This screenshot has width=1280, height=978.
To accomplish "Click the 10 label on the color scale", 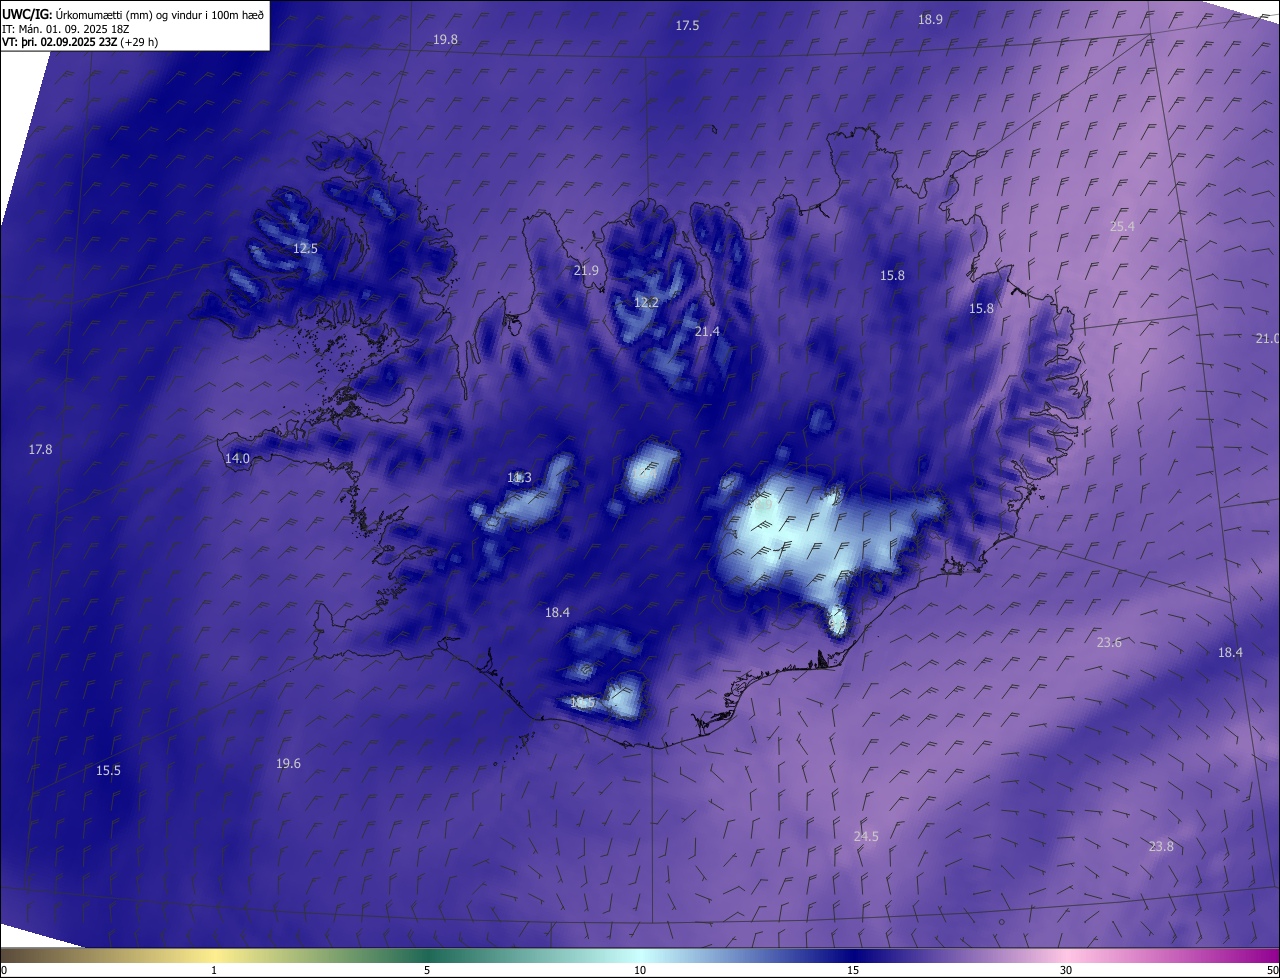I will pyautogui.click(x=640, y=971).
